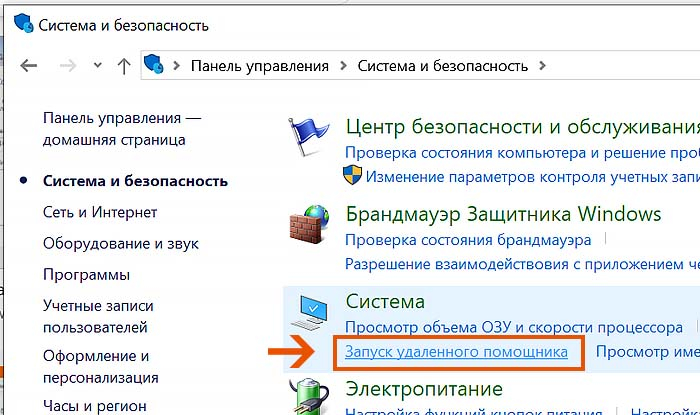Viewport: 700px width, 415px height.
Task: Open Панель управления — домашняя страница link
Action: (x=122, y=129)
